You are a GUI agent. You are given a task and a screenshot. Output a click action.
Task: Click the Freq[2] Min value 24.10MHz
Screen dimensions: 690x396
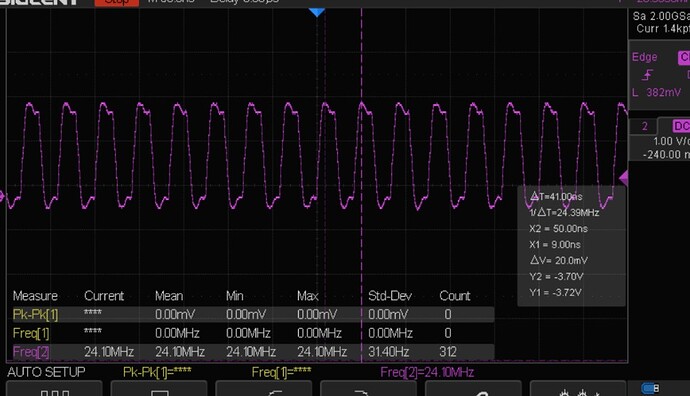pos(251,352)
